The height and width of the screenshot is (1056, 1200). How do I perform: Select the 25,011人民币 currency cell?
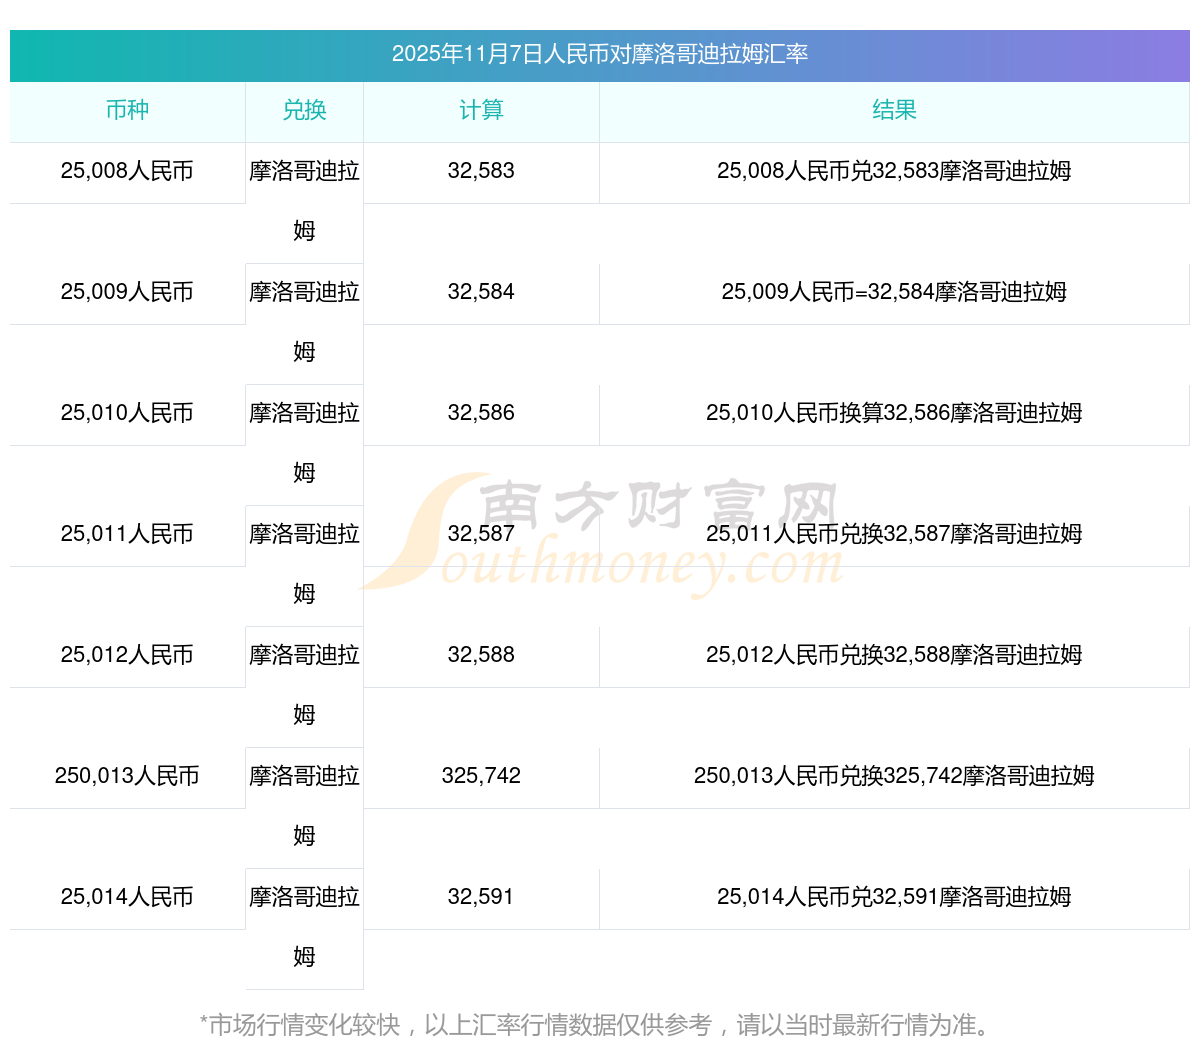coord(127,534)
